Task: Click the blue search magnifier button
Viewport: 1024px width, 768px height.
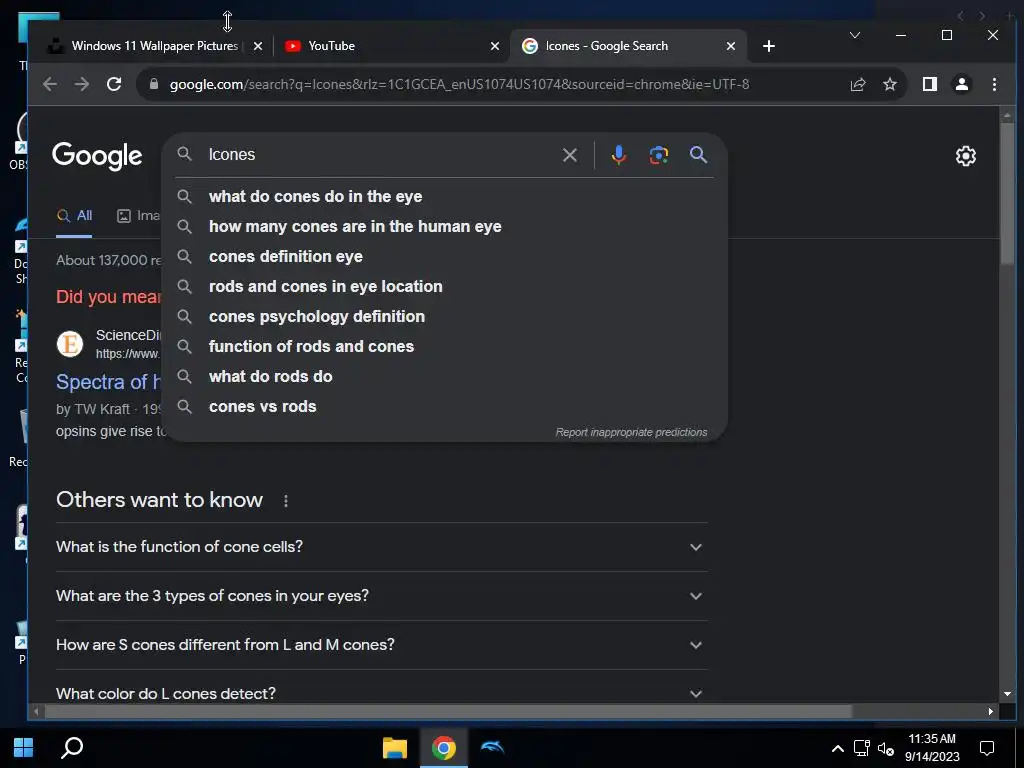Action: tap(698, 155)
